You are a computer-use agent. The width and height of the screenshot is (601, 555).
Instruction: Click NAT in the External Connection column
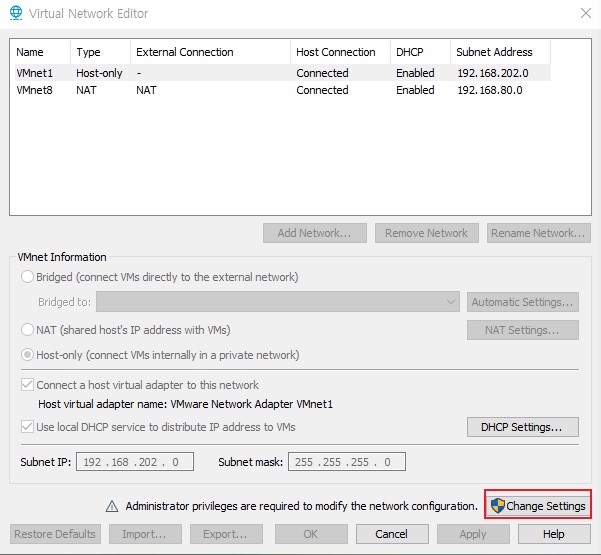point(146,90)
